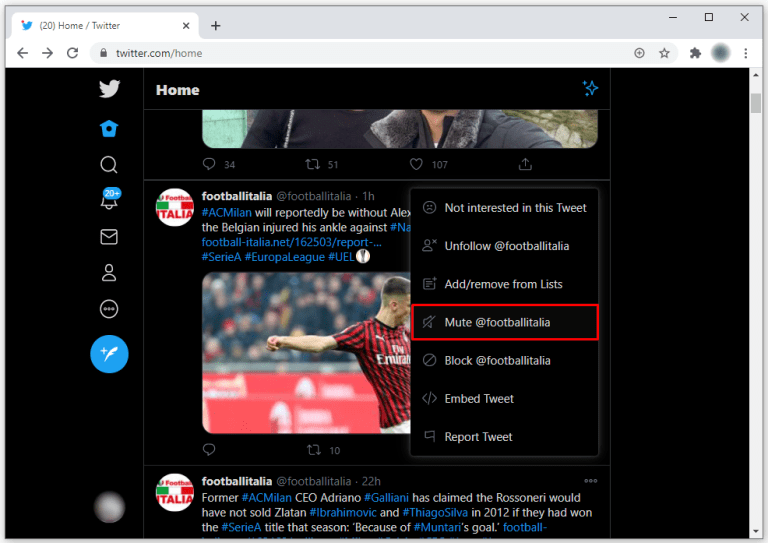Open footballitalia name on 1h tweet
768x543 pixels.
(237, 196)
